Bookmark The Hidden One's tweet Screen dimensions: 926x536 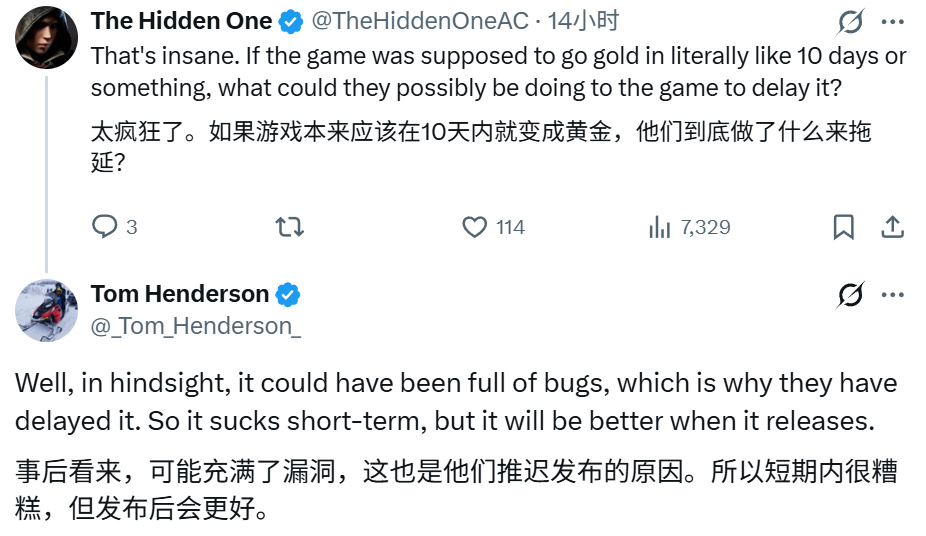pos(844,228)
